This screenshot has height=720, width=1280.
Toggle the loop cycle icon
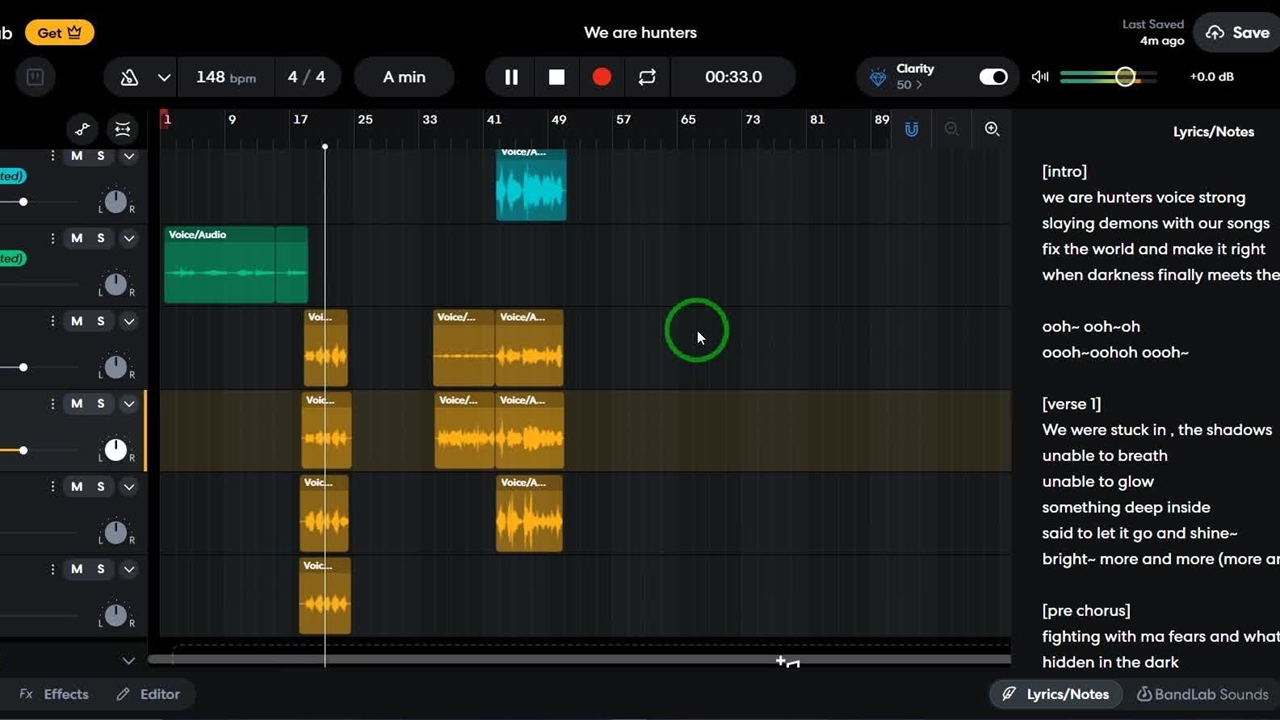(647, 77)
